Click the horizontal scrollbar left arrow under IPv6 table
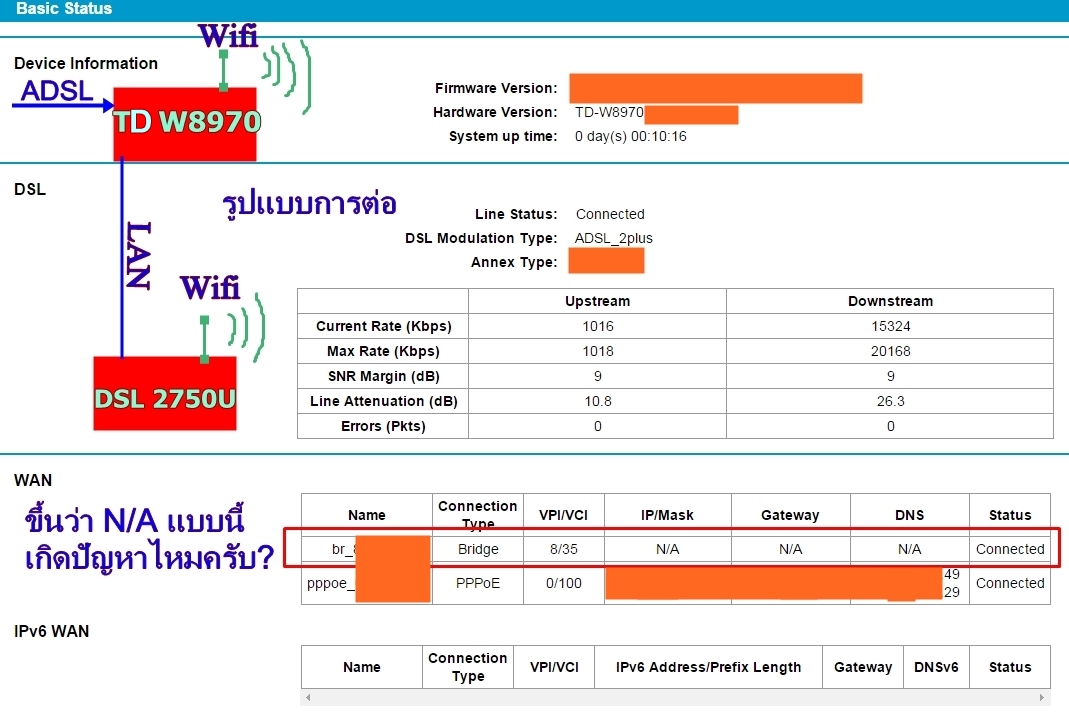 pos(308,698)
